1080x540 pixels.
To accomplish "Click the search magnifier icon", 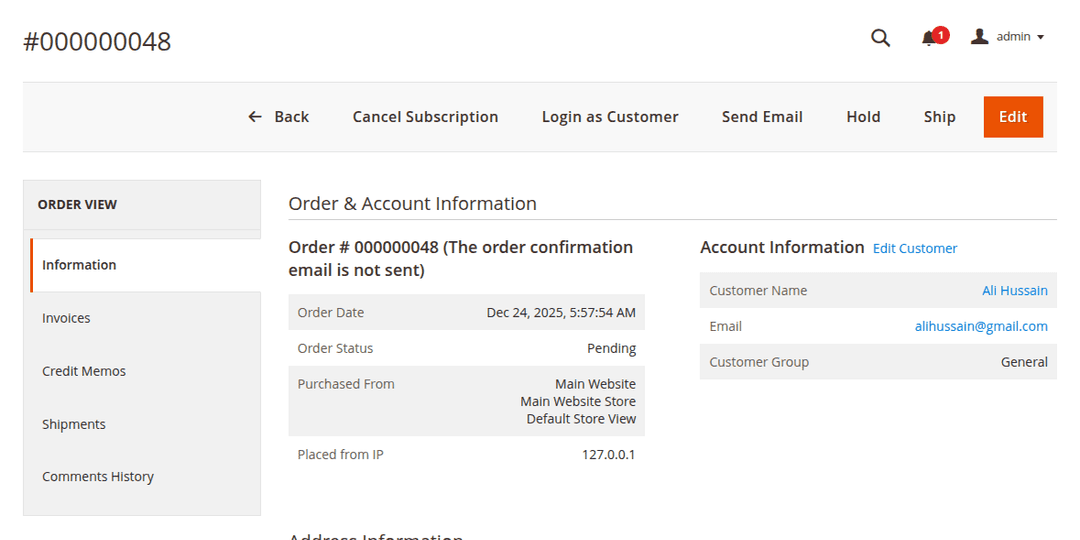I will click(x=880, y=38).
